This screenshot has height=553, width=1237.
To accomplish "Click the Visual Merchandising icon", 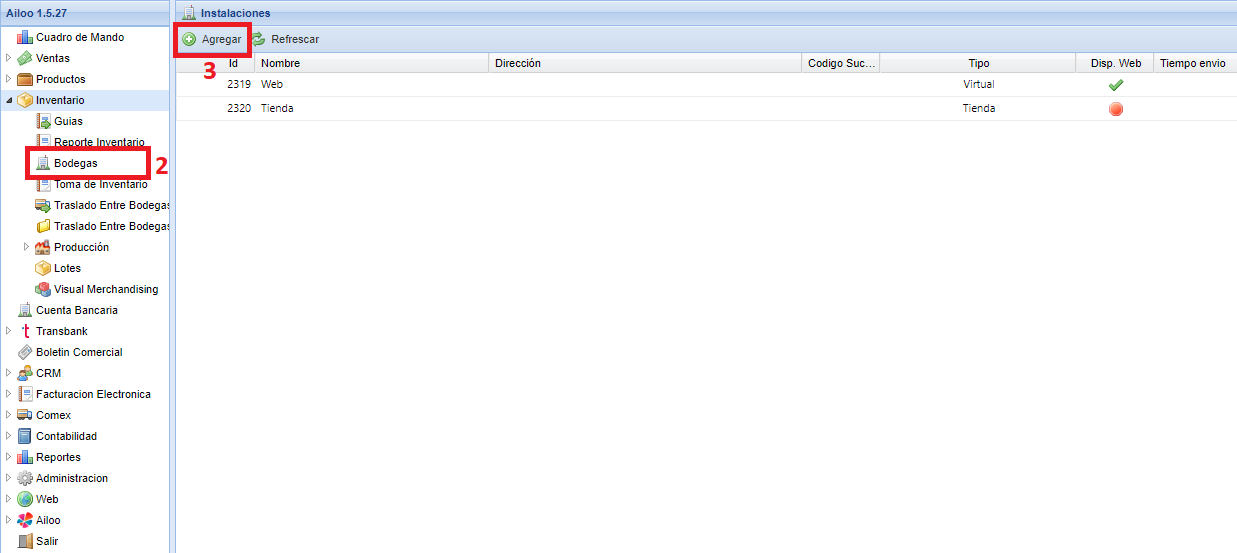I will (x=43, y=289).
